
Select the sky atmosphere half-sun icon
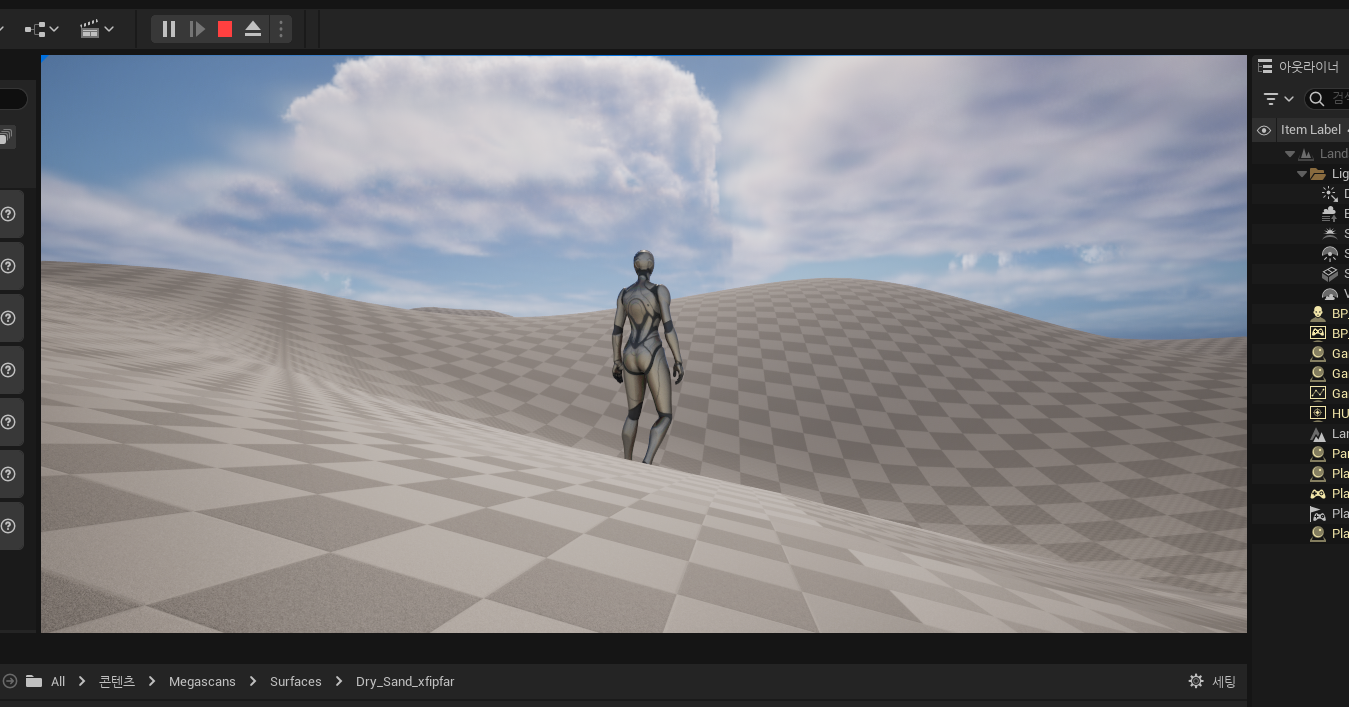(1329, 234)
